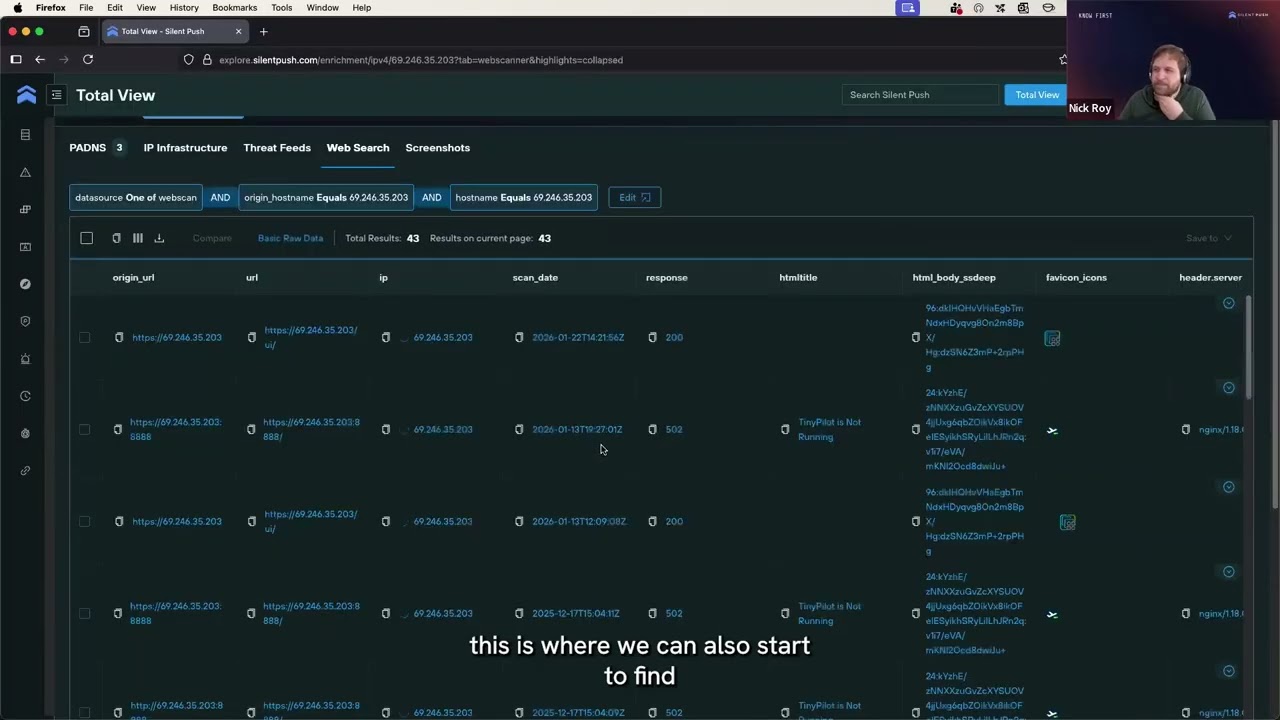Expand the 2026-01-13T19:27:01Z row chevron
This screenshot has height=720, width=1280.
point(1229,388)
